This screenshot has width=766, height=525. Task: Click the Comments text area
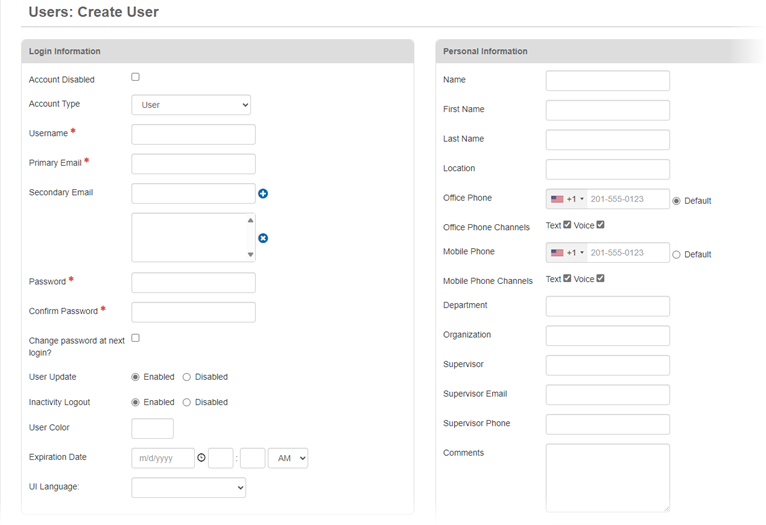tap(607, 478)
